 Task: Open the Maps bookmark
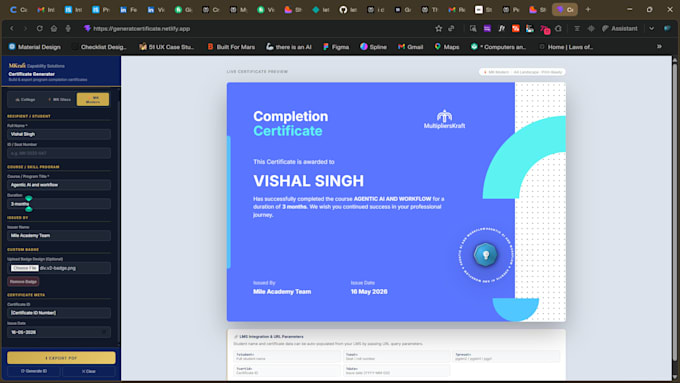(x=447, y=47)
